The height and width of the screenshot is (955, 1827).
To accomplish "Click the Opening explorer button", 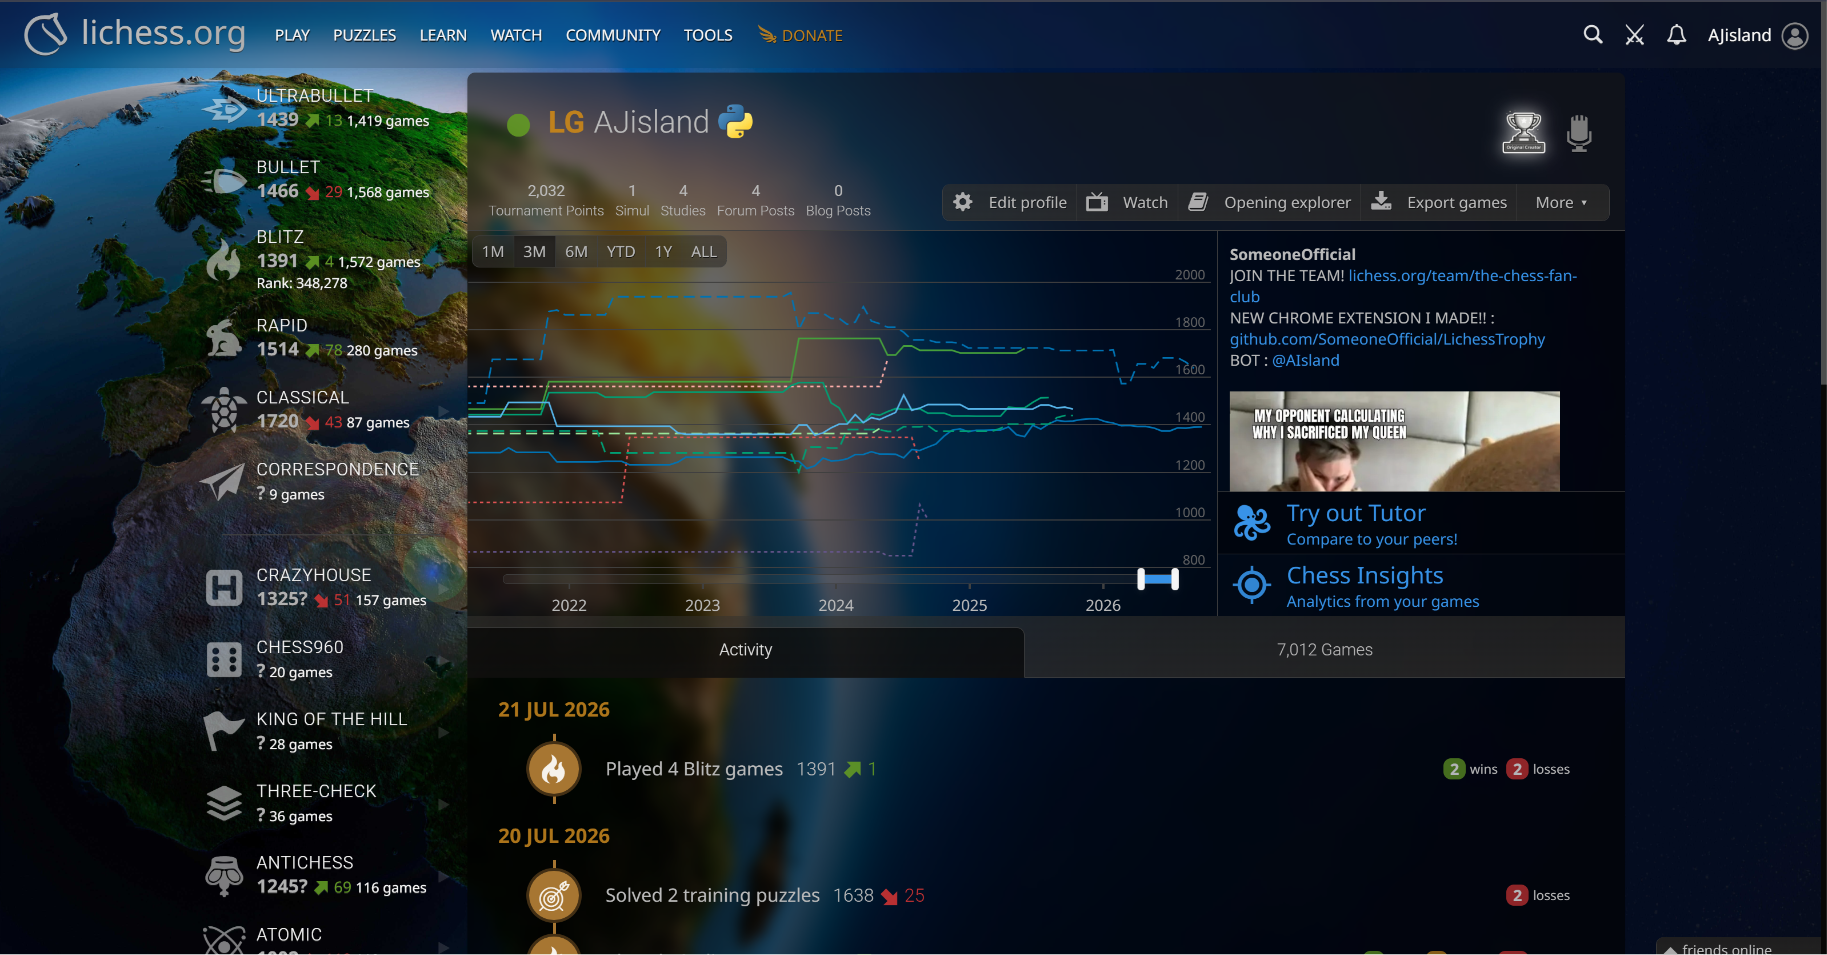I will click(1270, 202).
